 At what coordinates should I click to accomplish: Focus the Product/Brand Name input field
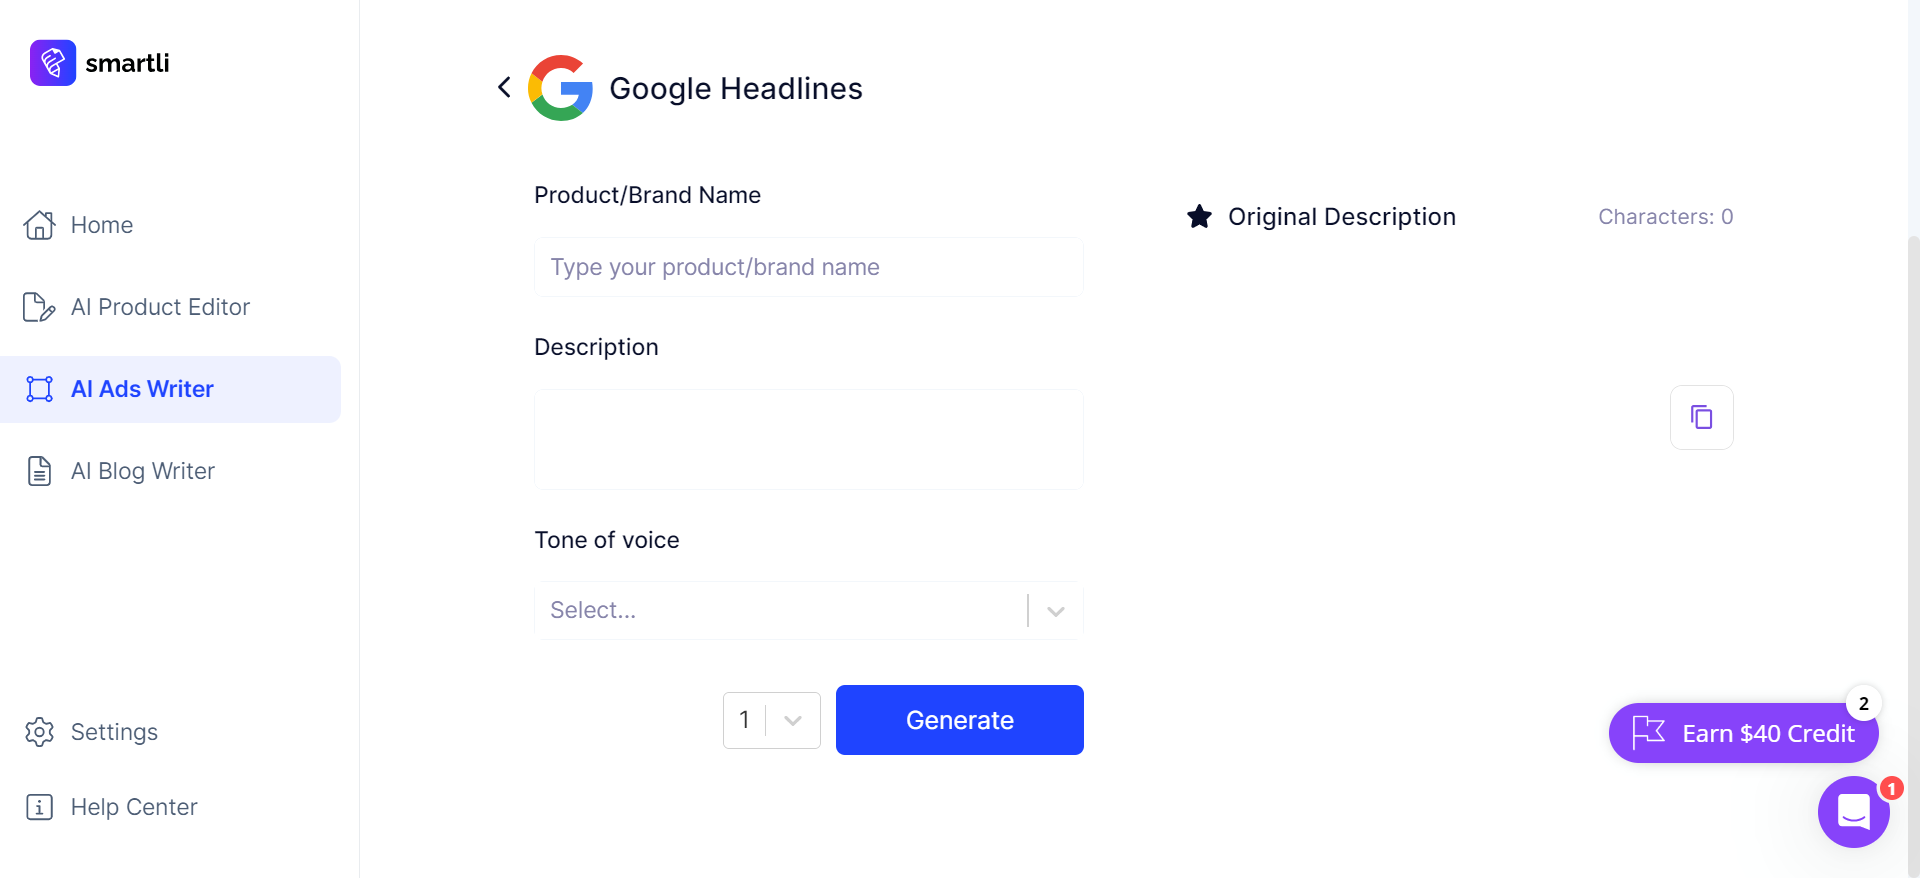click(x=808, y=267)
